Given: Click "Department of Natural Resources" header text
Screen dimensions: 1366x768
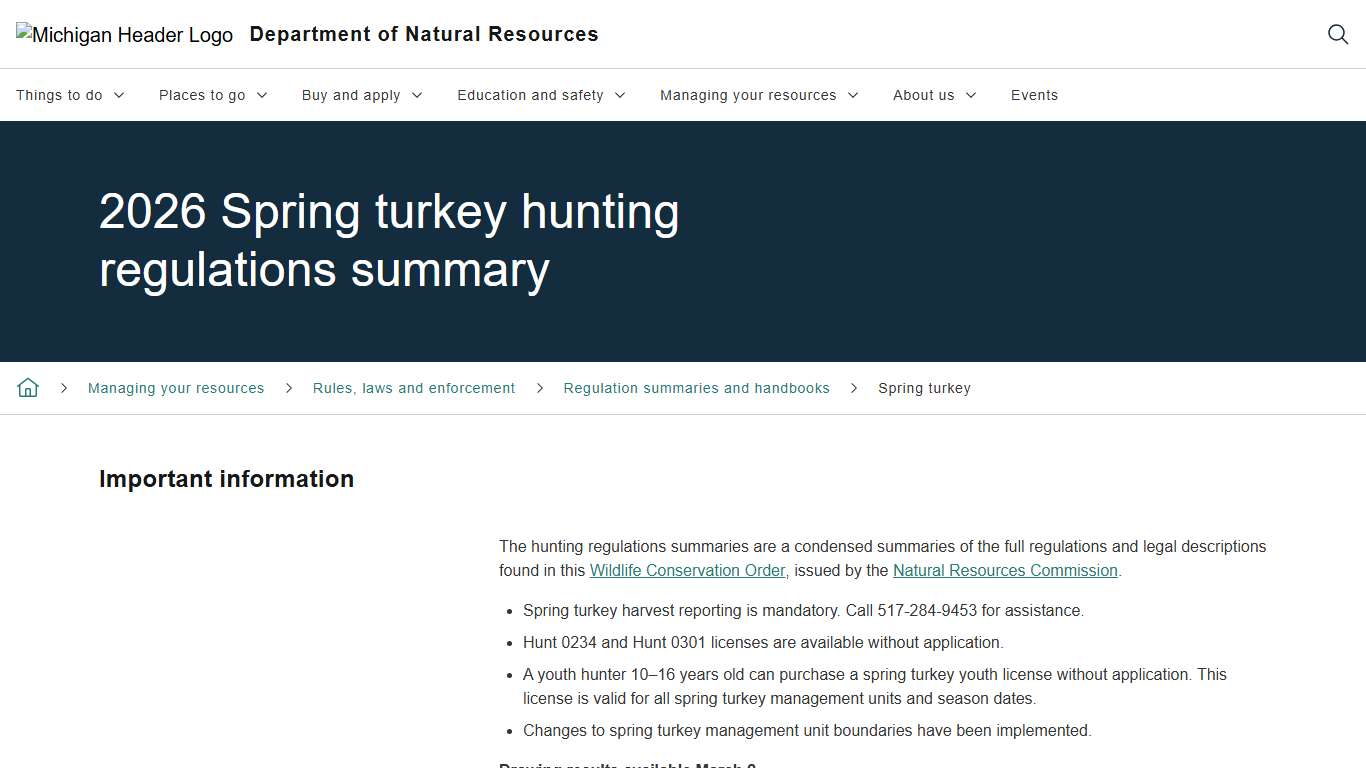Looking at the screenshot, I should point(424,34).
